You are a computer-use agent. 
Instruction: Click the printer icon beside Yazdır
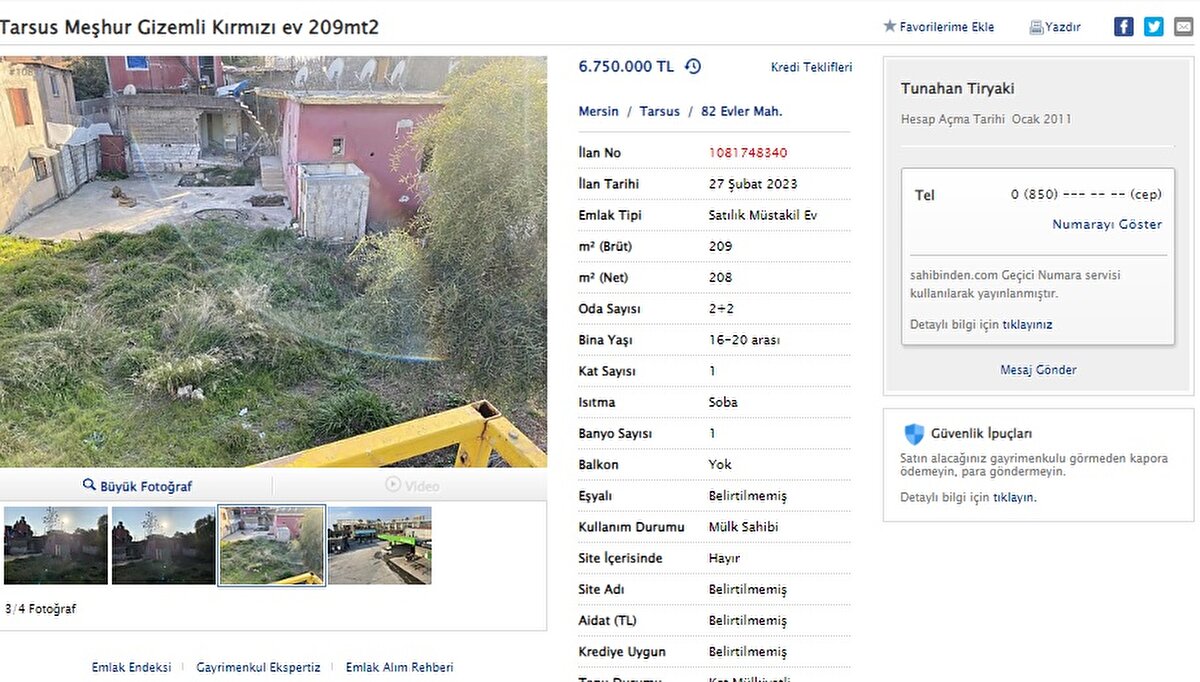click(x=1036, y=28)
